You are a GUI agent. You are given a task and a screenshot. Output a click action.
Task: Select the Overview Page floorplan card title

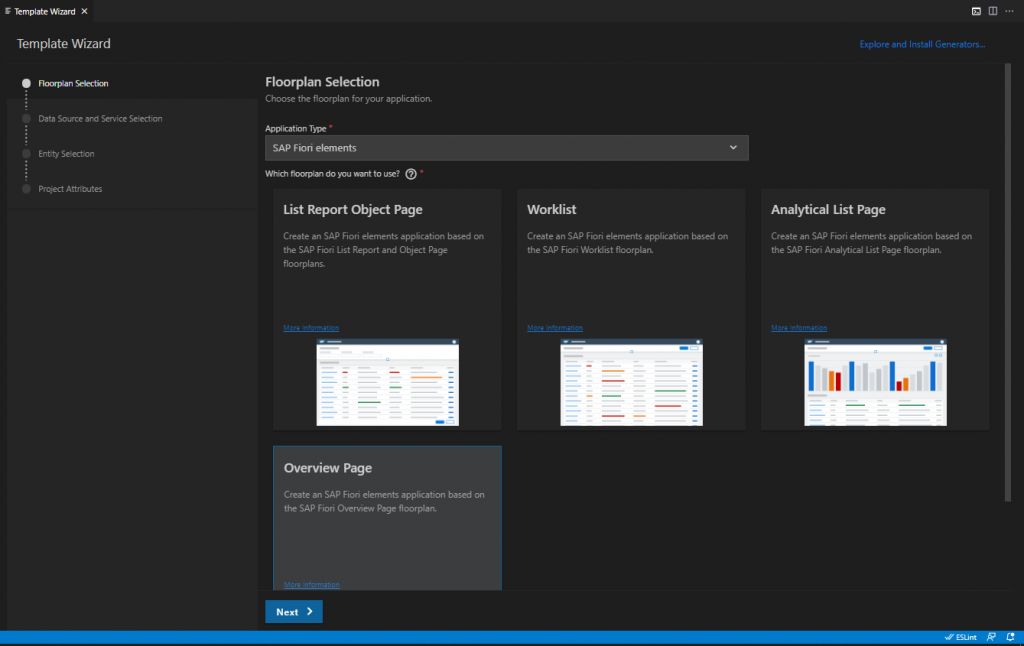(328, 468)
